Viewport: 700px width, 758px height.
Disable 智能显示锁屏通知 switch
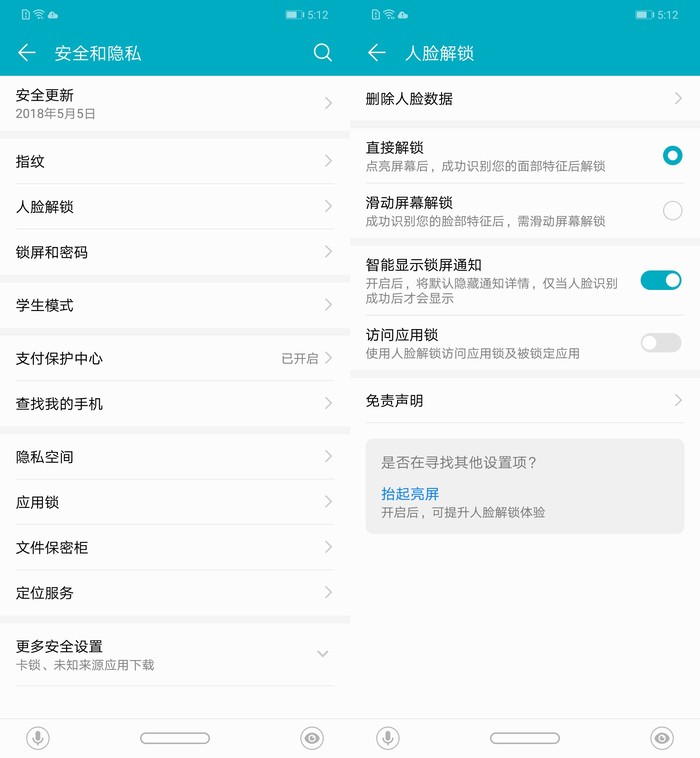[x=660, y=280]
